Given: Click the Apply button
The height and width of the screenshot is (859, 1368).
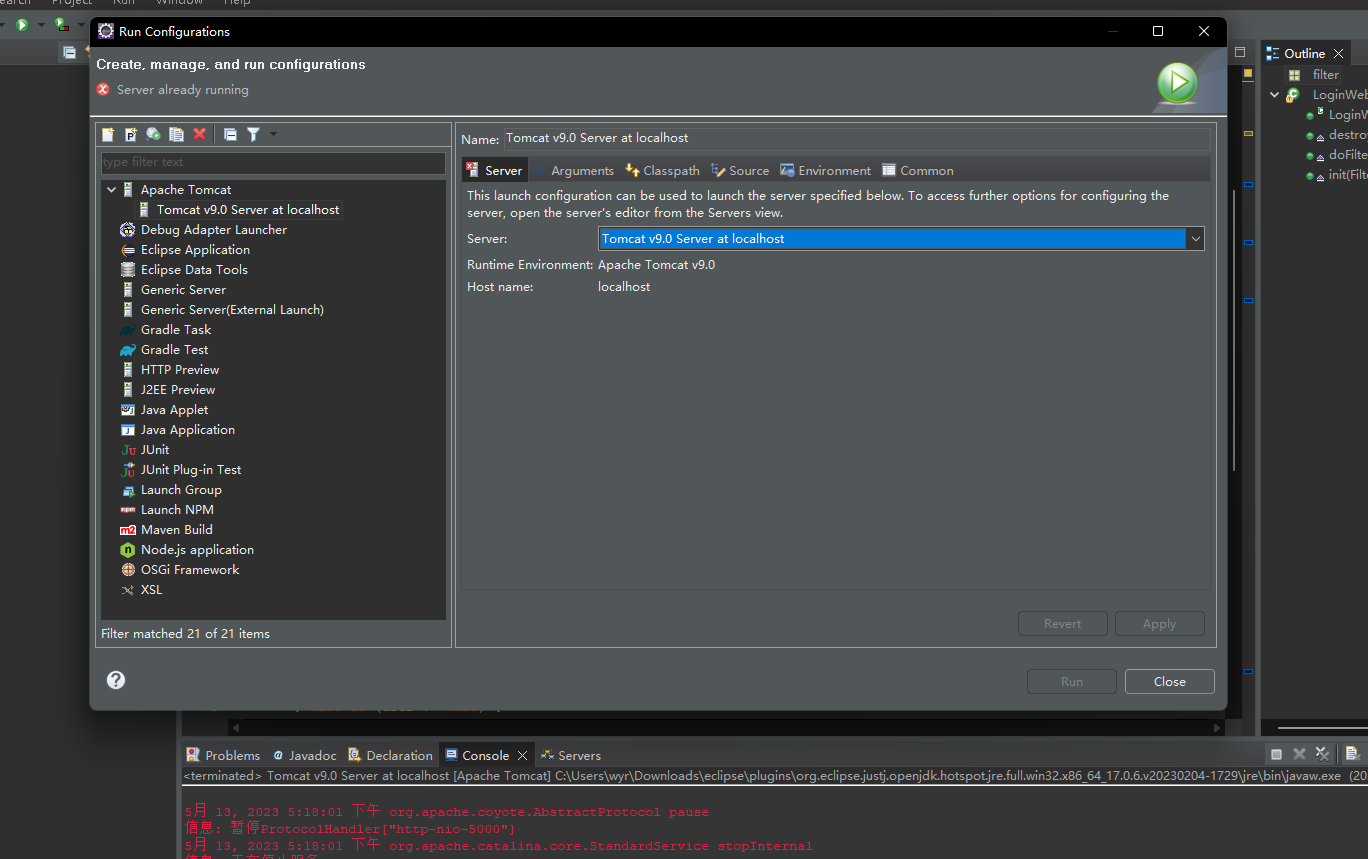Looking at the screenshot, I should coord(1159,623).
